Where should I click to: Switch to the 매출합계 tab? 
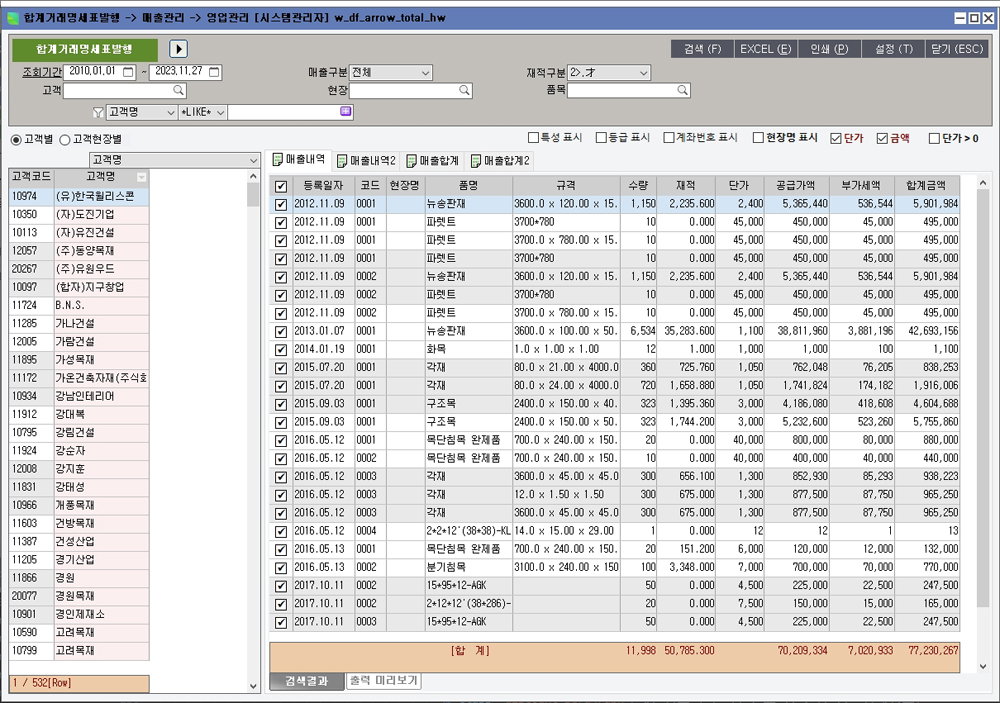pos(433,160)
